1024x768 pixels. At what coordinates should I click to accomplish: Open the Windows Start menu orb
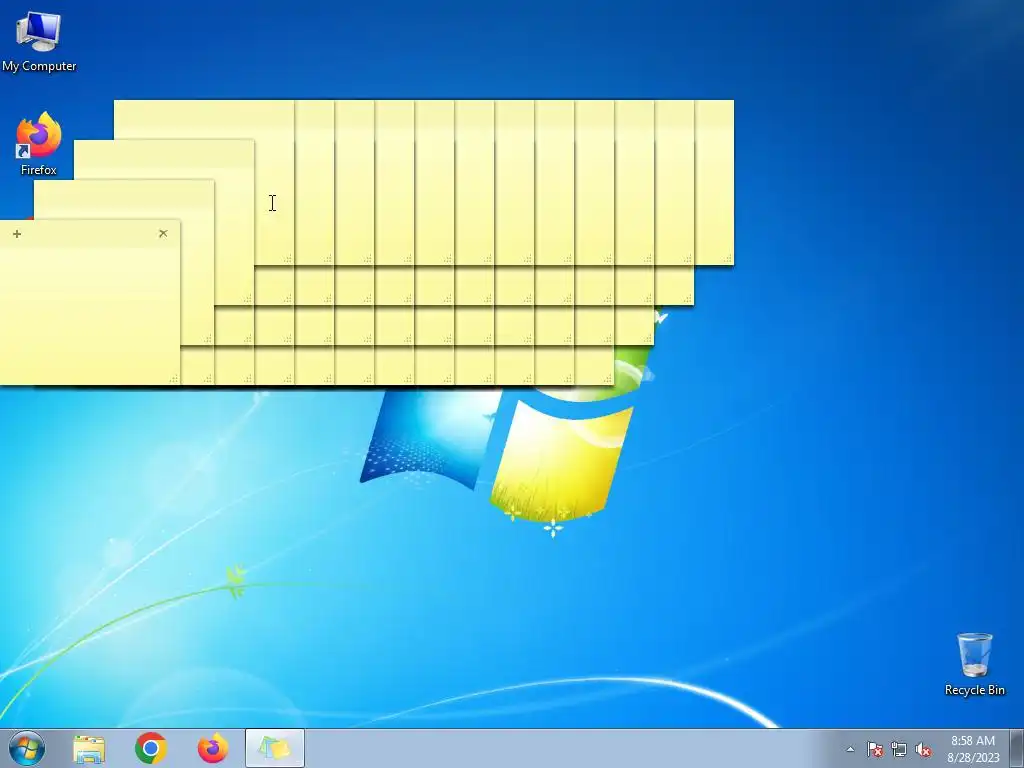[x=27, y=748]
